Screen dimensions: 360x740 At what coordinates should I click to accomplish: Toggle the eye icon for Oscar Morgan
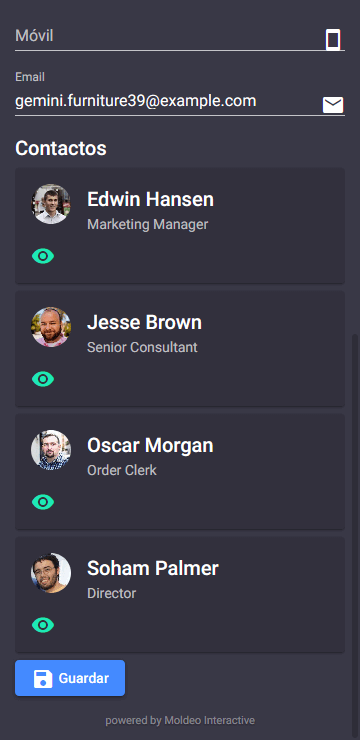point(43,502)
